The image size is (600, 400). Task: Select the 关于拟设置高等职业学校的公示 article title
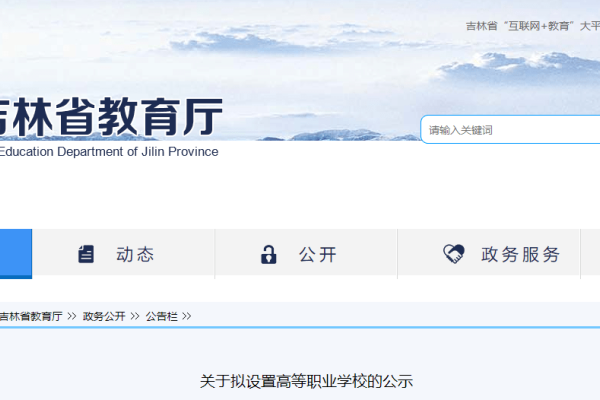[x=306, y=381]
